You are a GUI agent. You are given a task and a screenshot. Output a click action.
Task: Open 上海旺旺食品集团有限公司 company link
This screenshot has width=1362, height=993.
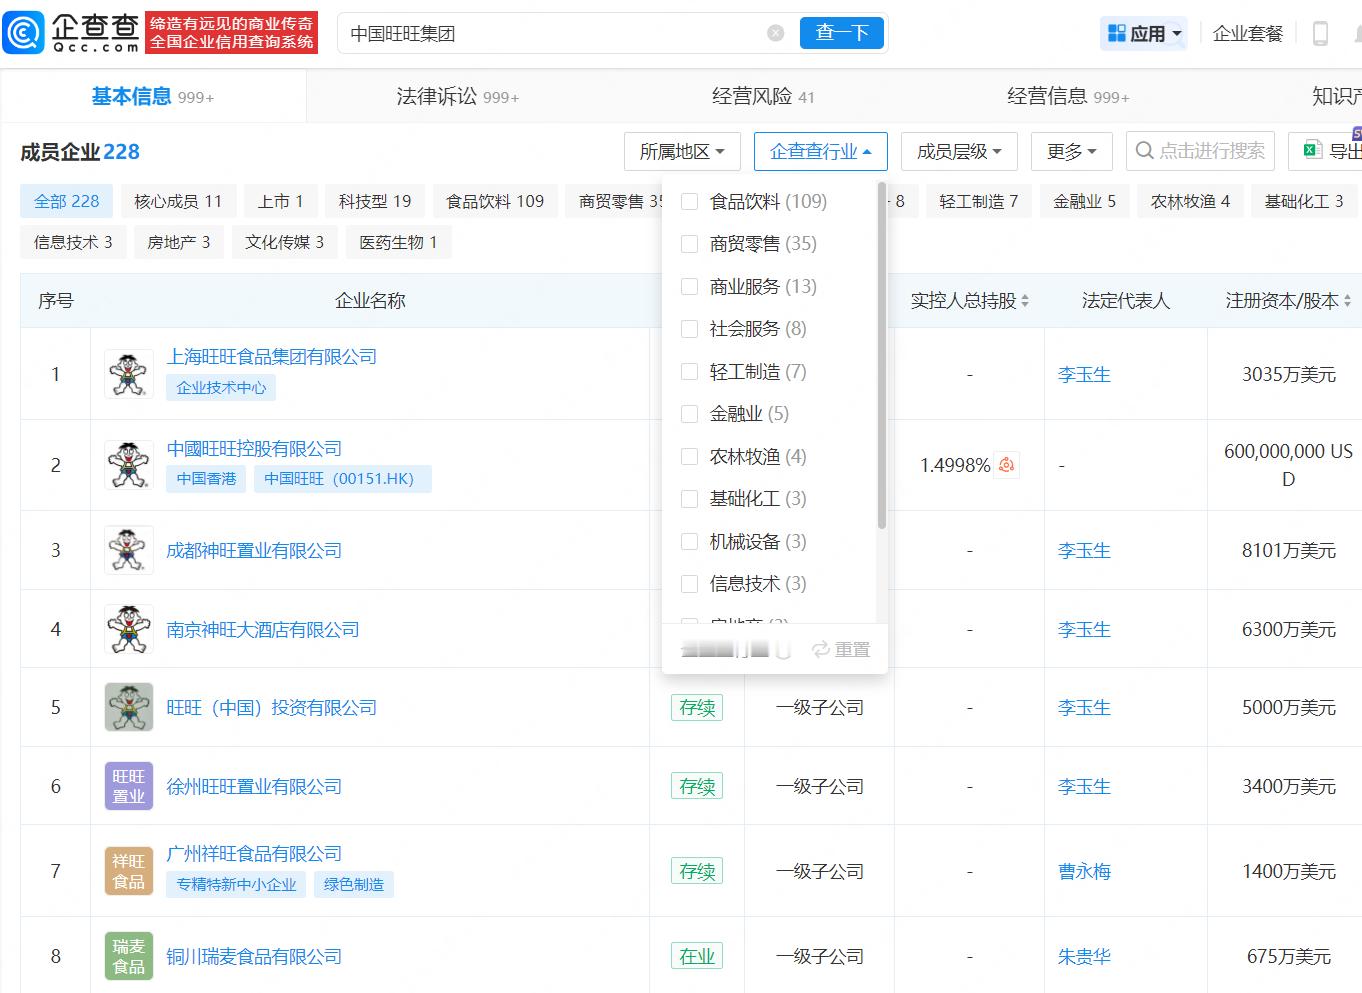[271, 356]
